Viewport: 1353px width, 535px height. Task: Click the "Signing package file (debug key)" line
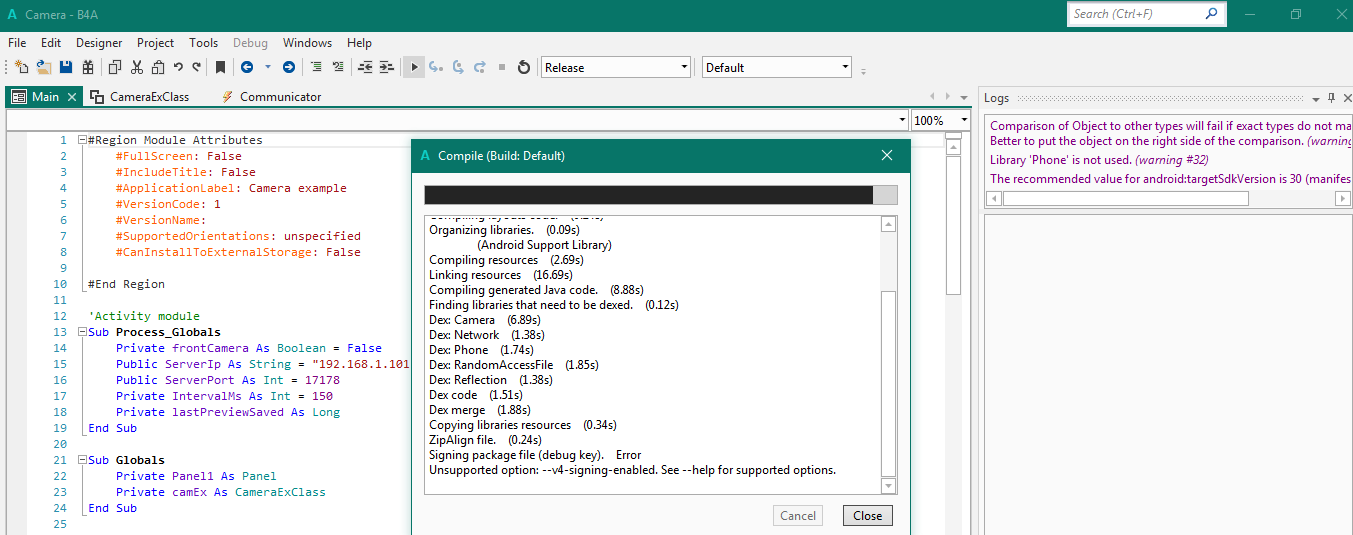(x=535, y=455)
